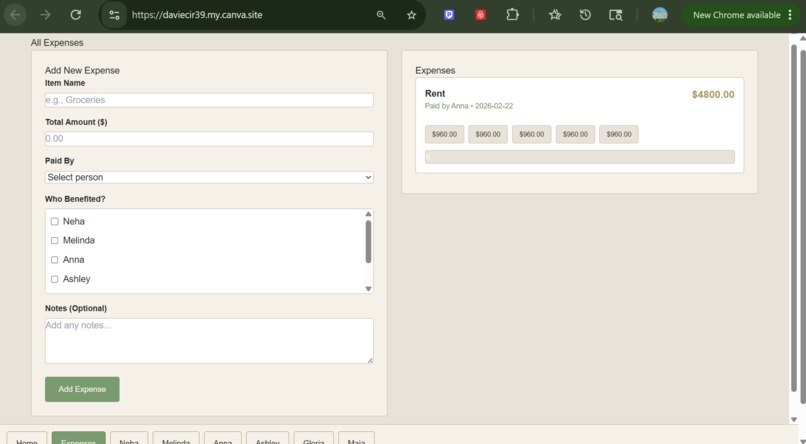Click the Who Benefited list down arrow
This screenshot has width=806, height=444.
pyautogui.click(x=368, y=289)
